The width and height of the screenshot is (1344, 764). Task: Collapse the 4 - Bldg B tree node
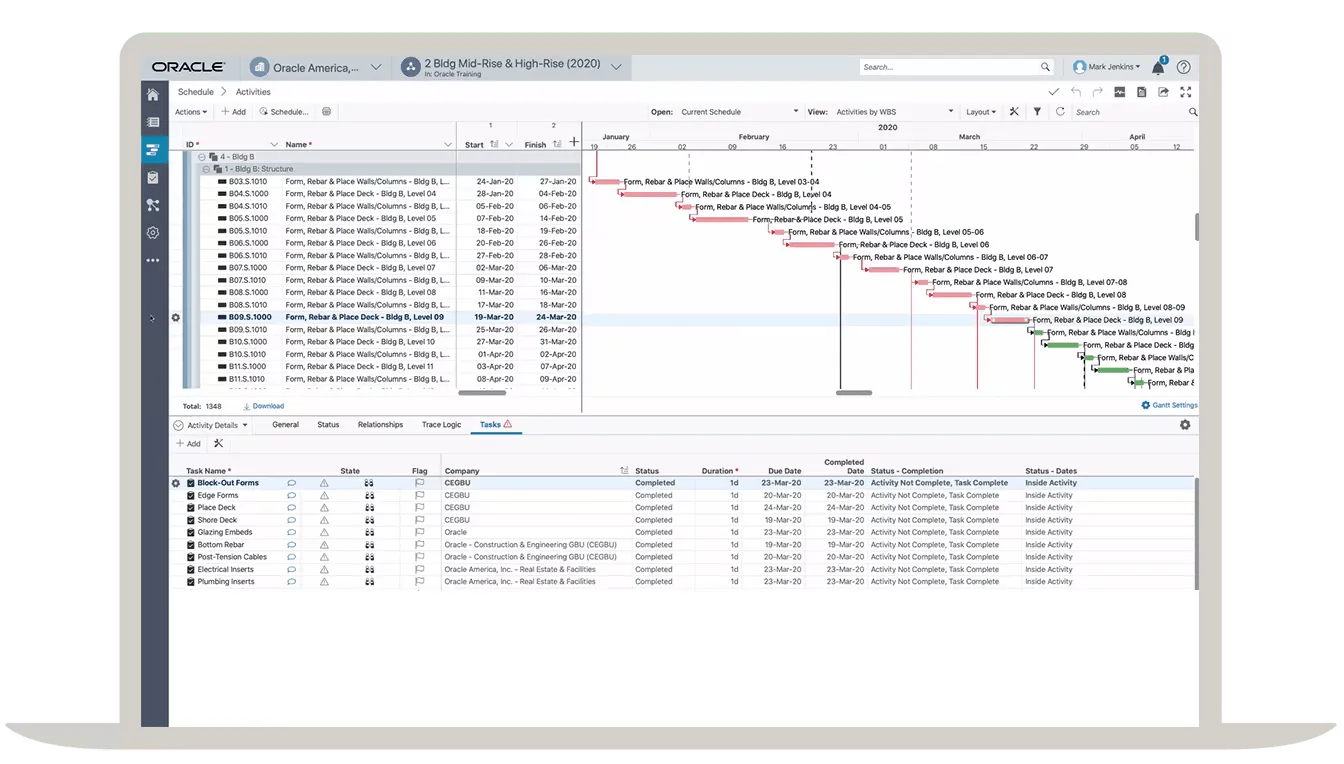pyautogui.click(x=202, y=157)
